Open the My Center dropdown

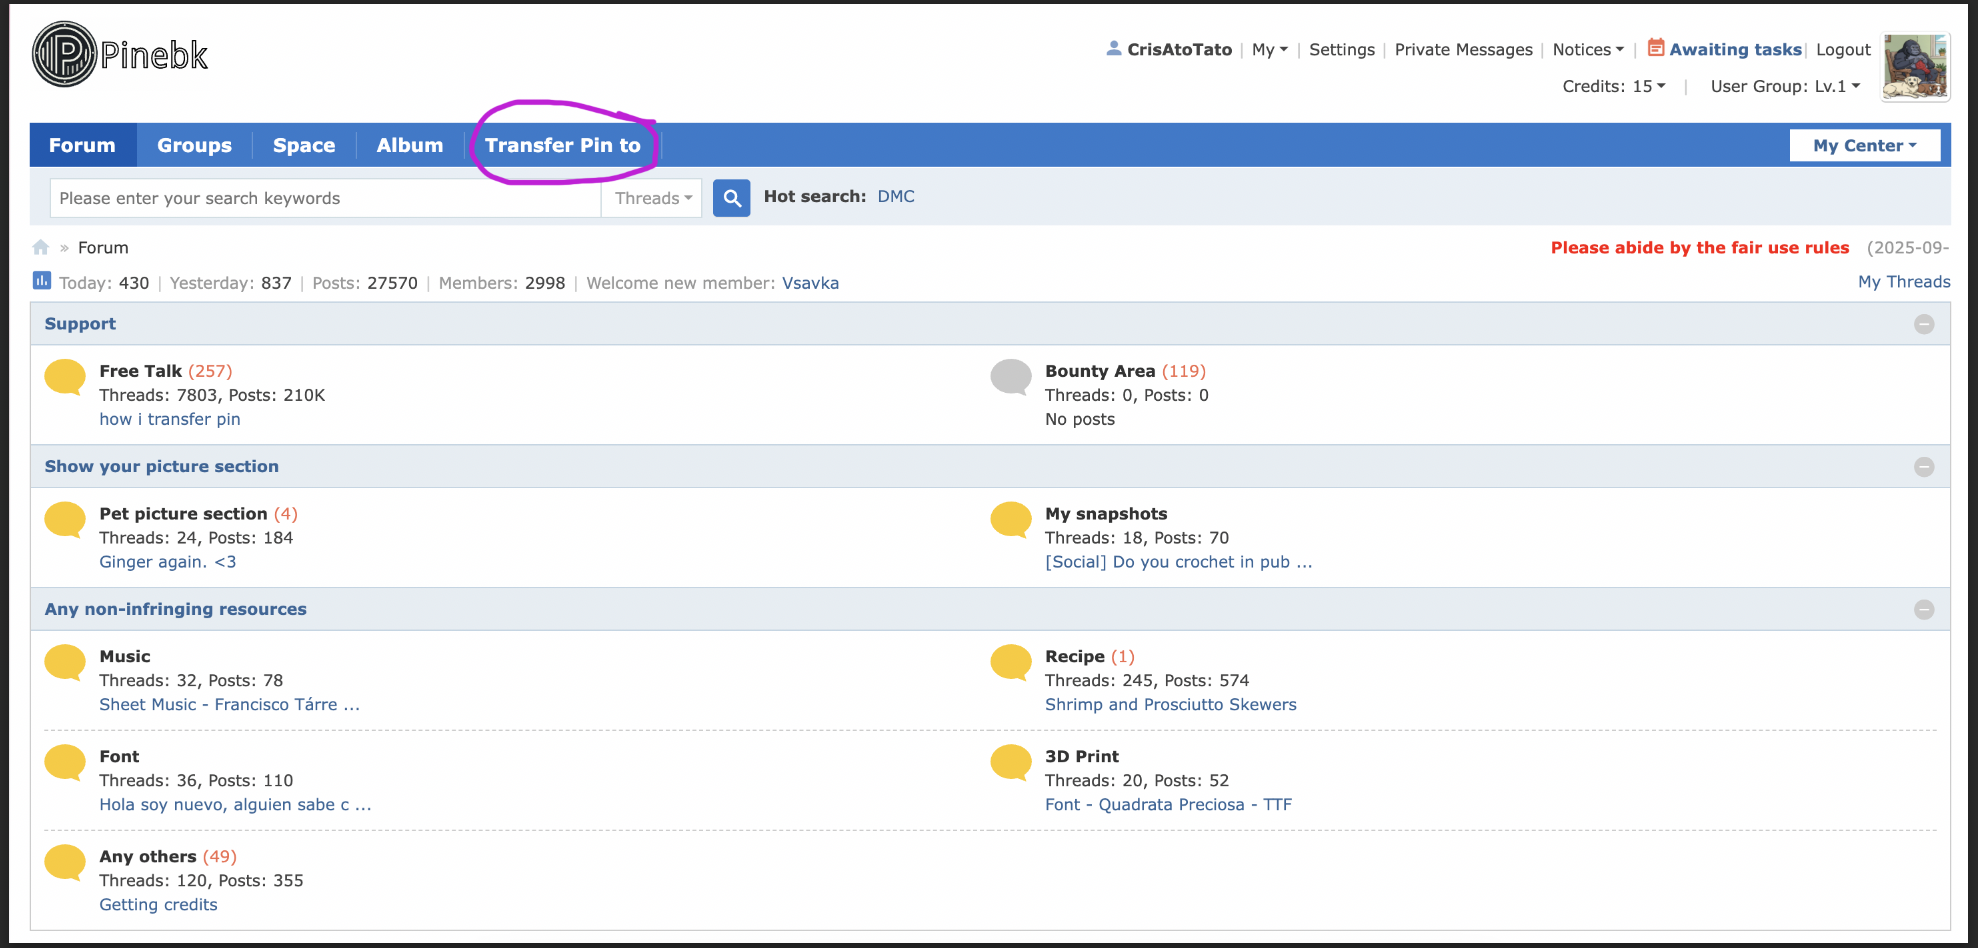click(1865, 145)
